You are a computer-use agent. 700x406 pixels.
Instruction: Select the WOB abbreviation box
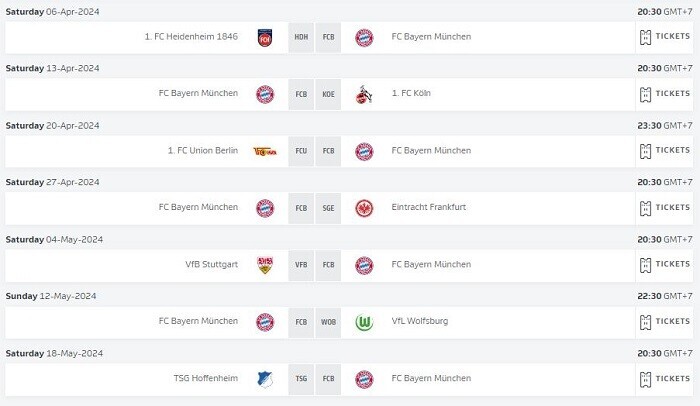coord(328,322)
